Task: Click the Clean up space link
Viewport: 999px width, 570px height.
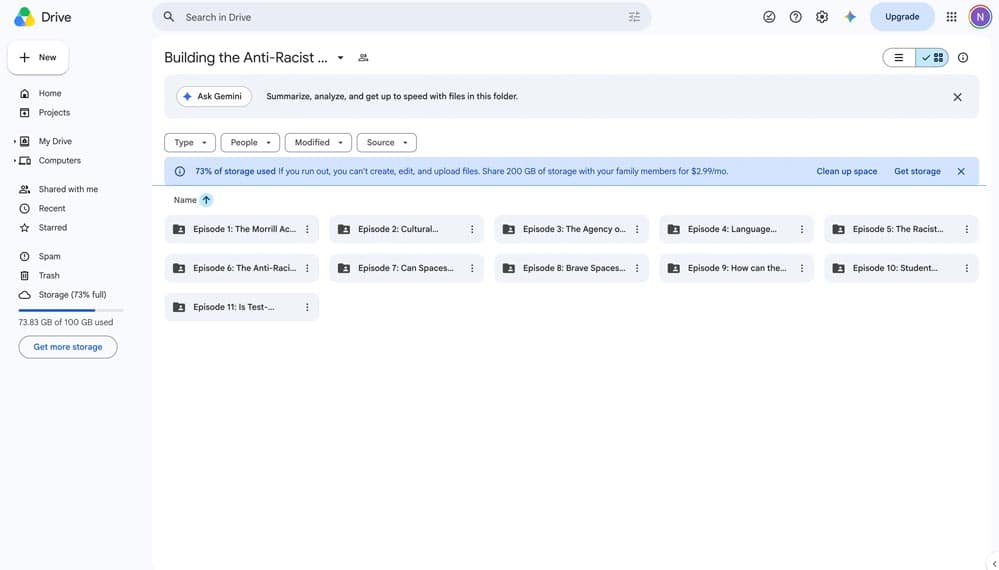Action: 847,171
